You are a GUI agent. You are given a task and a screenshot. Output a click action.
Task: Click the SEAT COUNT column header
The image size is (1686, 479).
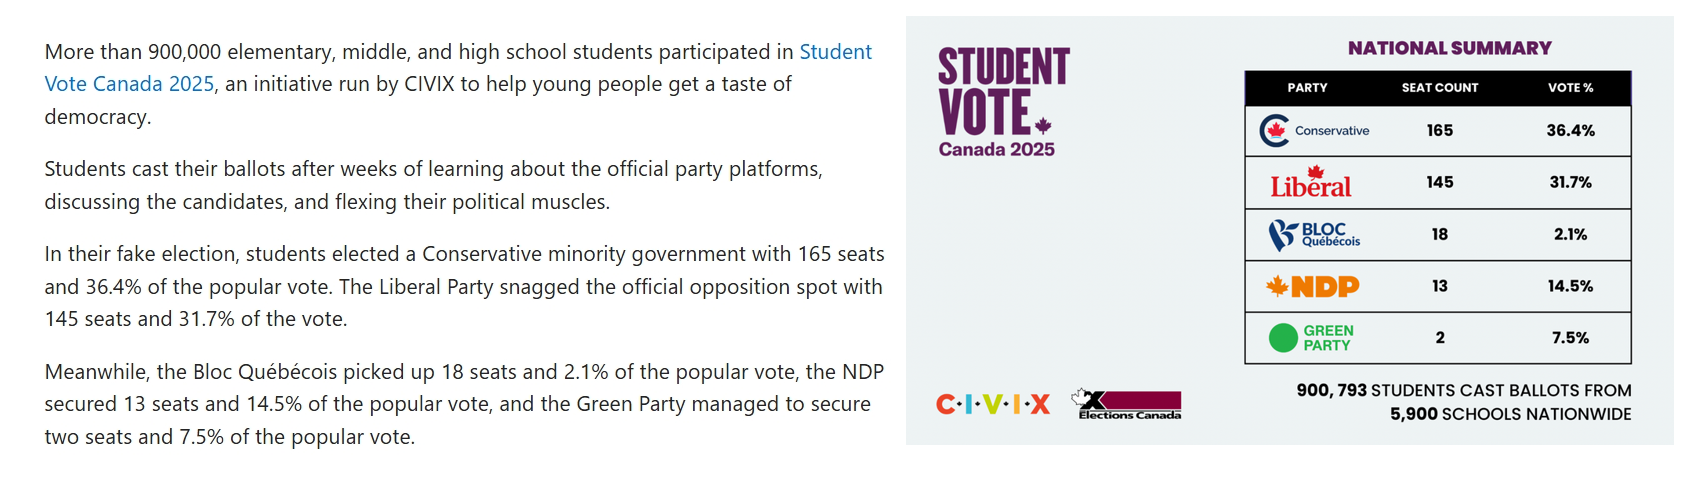1439,88
